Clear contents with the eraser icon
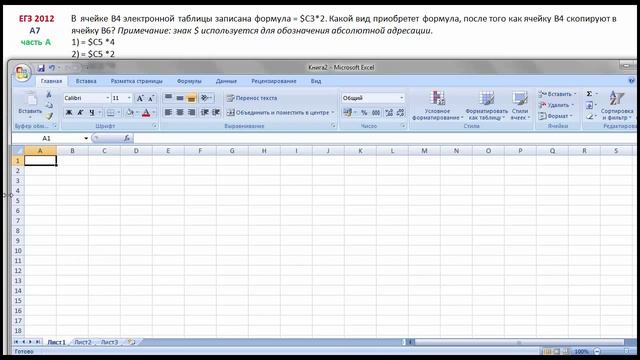 pyautogui.click(x=590, y=116)
